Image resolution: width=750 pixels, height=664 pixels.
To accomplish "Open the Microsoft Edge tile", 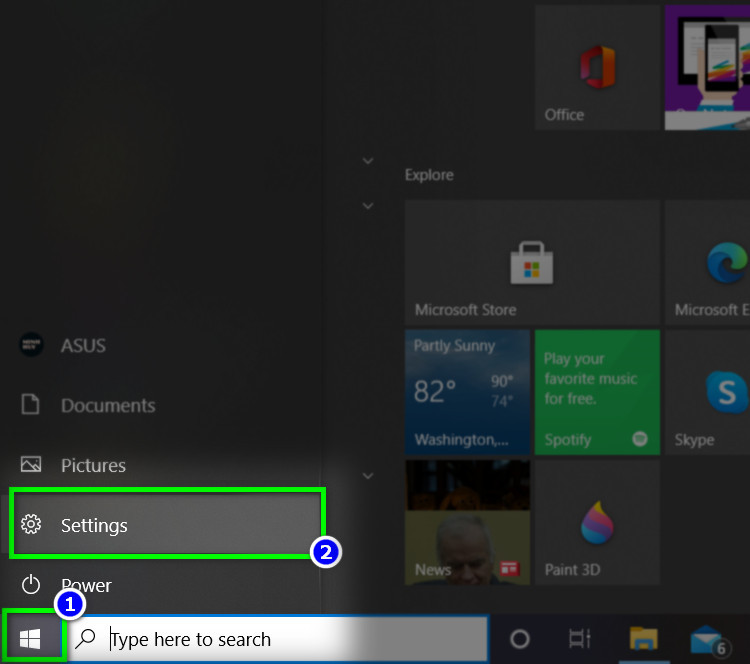I will click(x=707, y=263).
